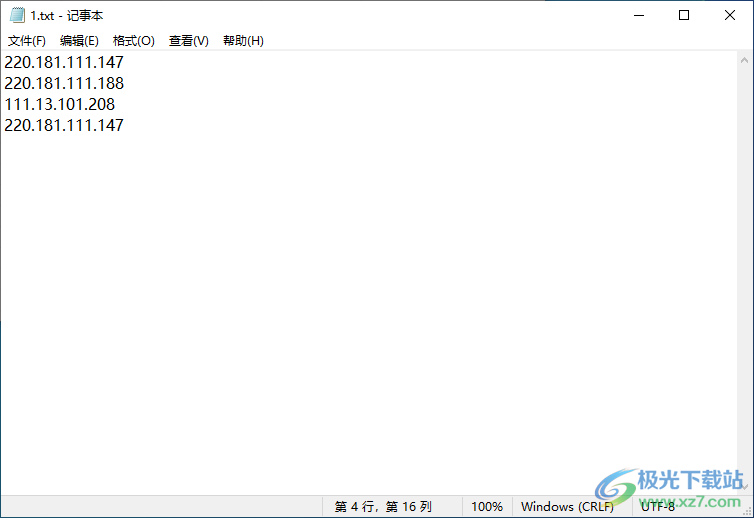This screenshot has height=518, width=754.
Task: Click the 100% zoom status entry
Action: point(487,506)
